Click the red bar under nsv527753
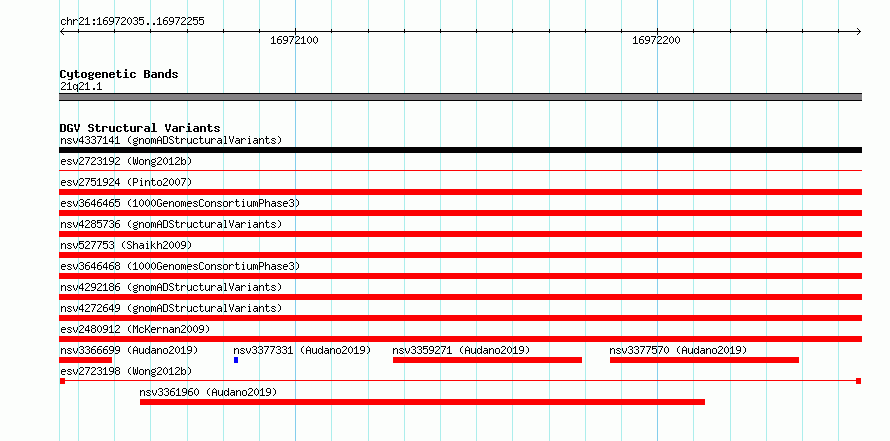This screenshot has height=441, width=890. click(x=460, y=255)
